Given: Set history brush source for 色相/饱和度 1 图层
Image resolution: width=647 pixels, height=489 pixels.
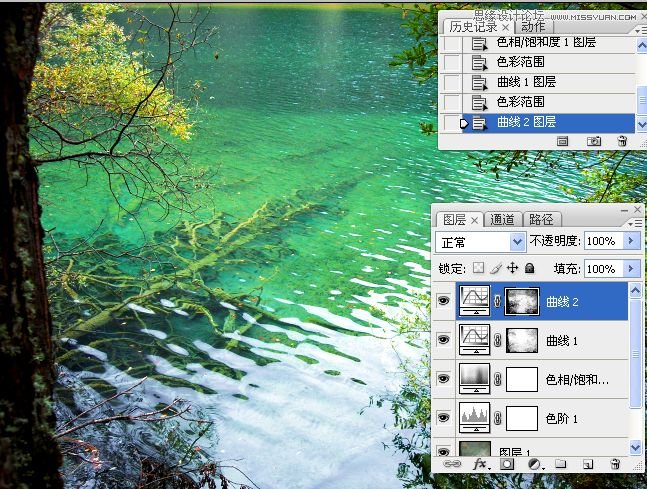Looking at the screenshot, I should pyautogui.click(x=451, y=43).
